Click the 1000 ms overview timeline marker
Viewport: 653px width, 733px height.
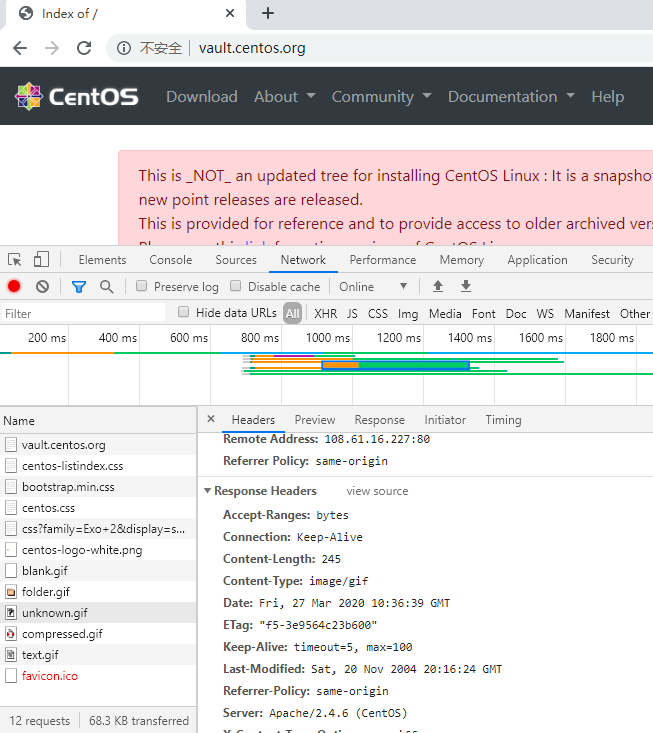328,338
